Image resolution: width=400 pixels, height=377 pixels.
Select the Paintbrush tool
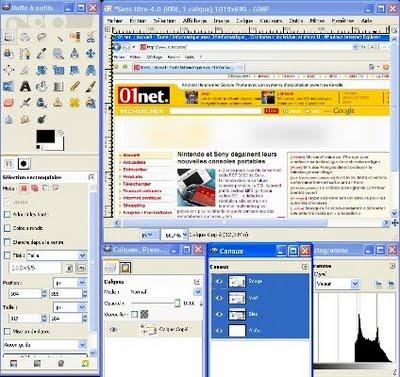[x=91, y=87]
